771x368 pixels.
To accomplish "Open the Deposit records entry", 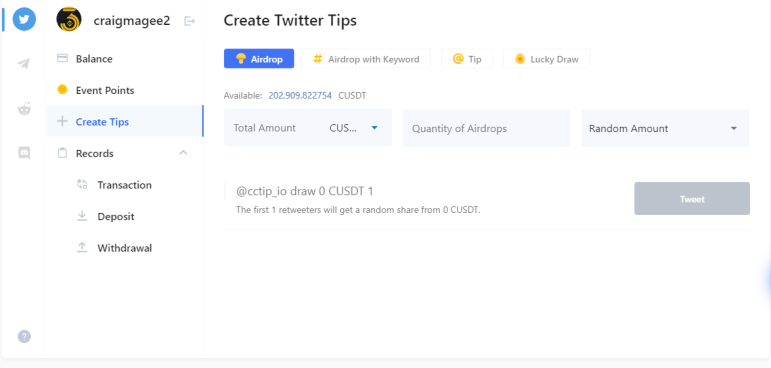I will [125, 216].
